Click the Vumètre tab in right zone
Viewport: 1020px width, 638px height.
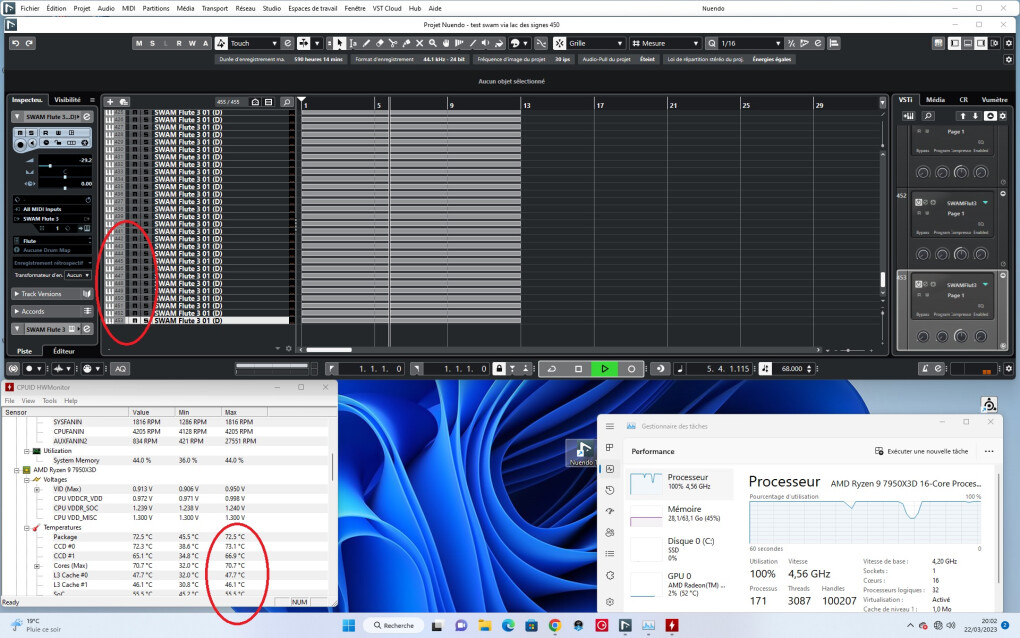click(x=994, y=100)
